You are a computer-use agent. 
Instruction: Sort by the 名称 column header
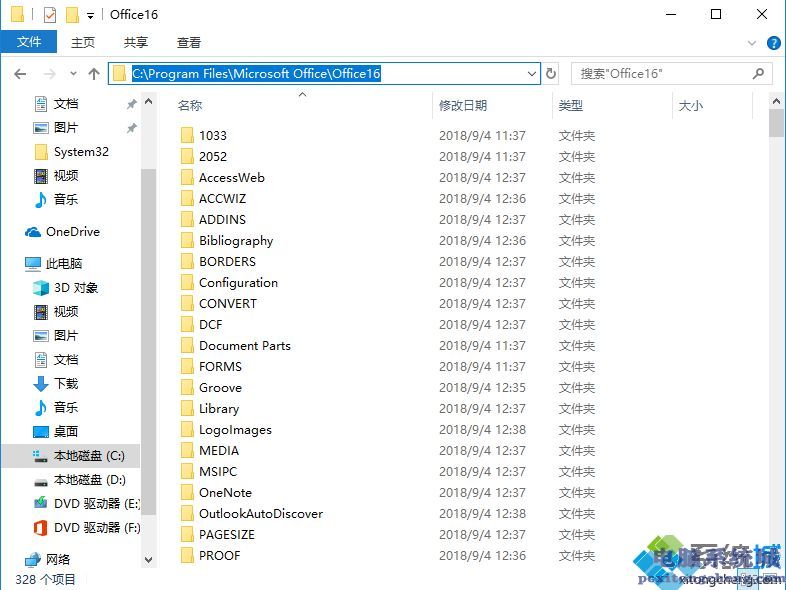pos(190,105)
